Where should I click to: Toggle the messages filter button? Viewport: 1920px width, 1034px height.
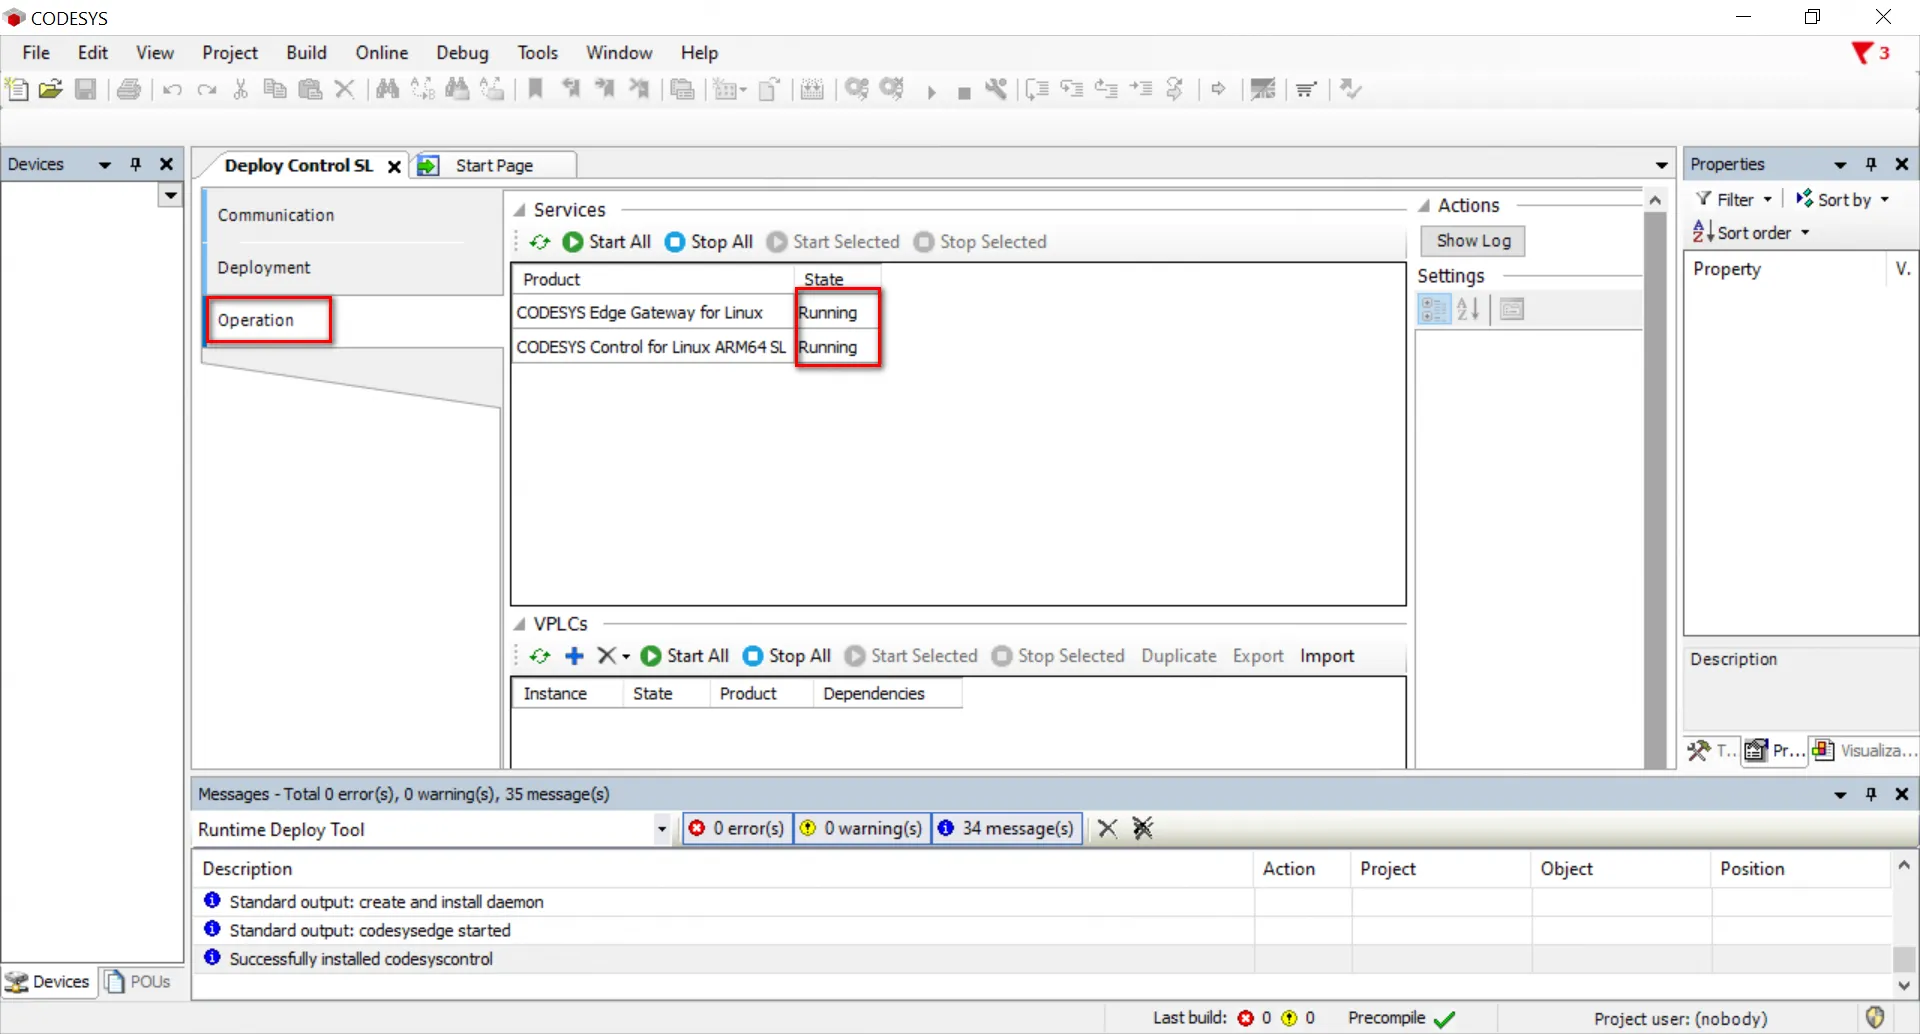click(1006, 828)
